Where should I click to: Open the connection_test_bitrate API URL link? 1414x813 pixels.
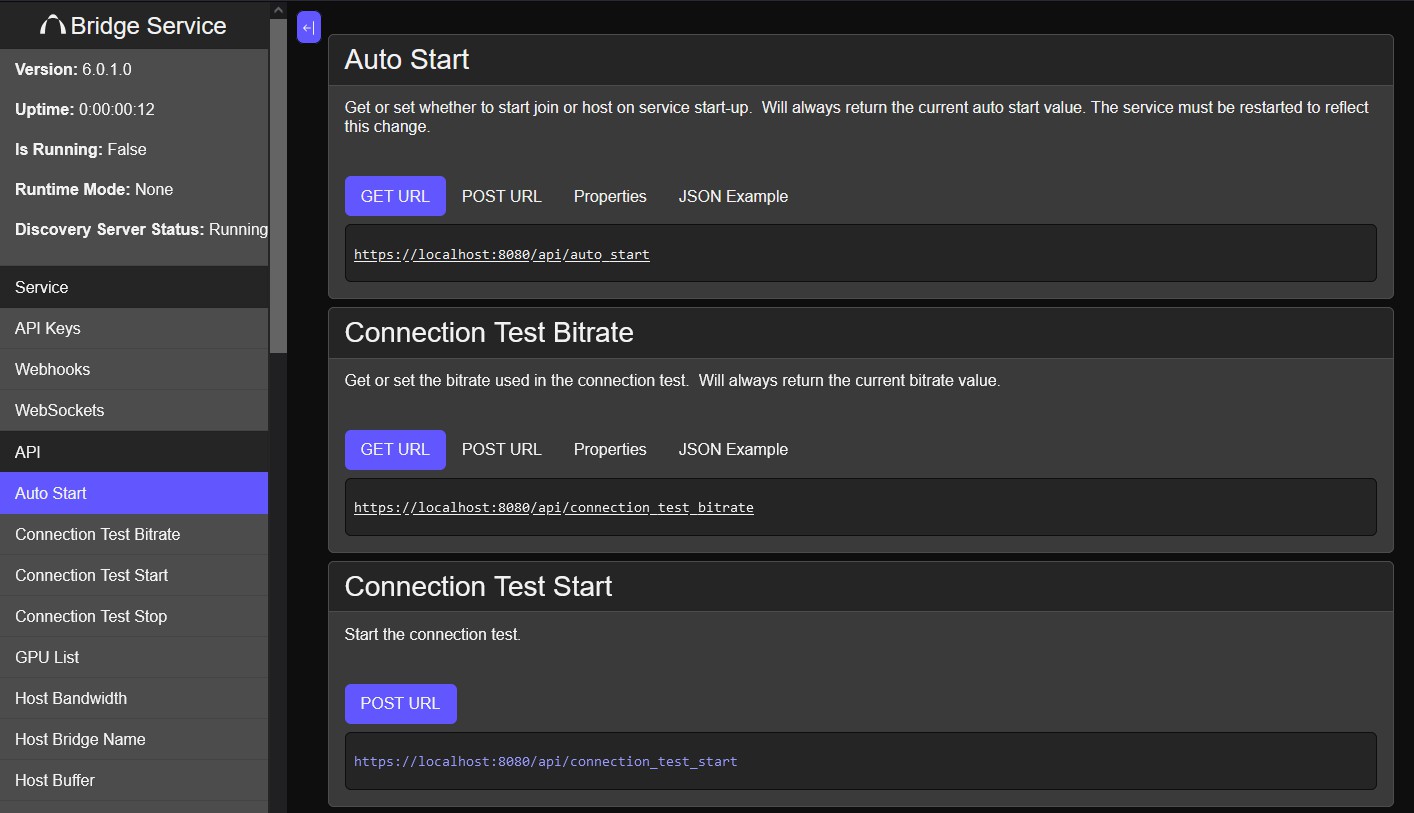[x=554, y=507]
